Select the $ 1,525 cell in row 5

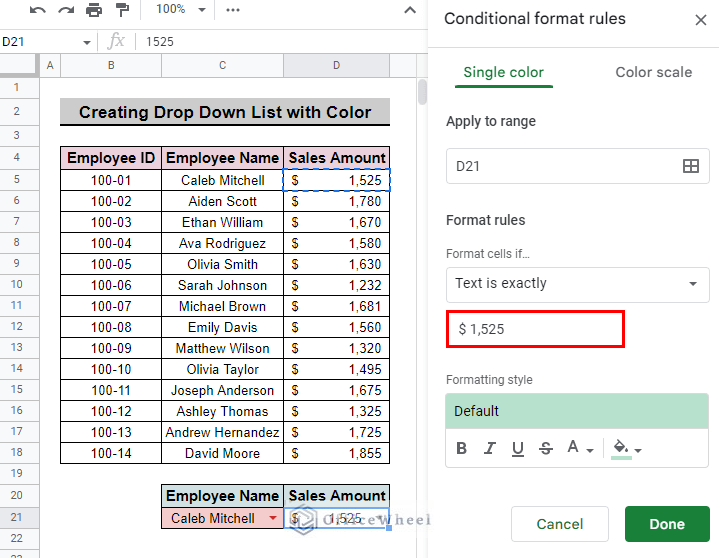337,180
